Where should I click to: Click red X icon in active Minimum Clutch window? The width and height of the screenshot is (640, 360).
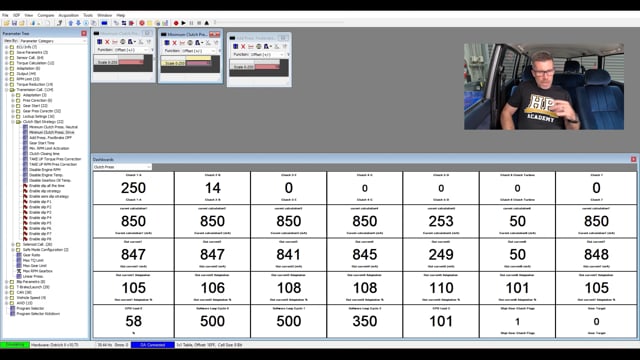click(175, 42)
